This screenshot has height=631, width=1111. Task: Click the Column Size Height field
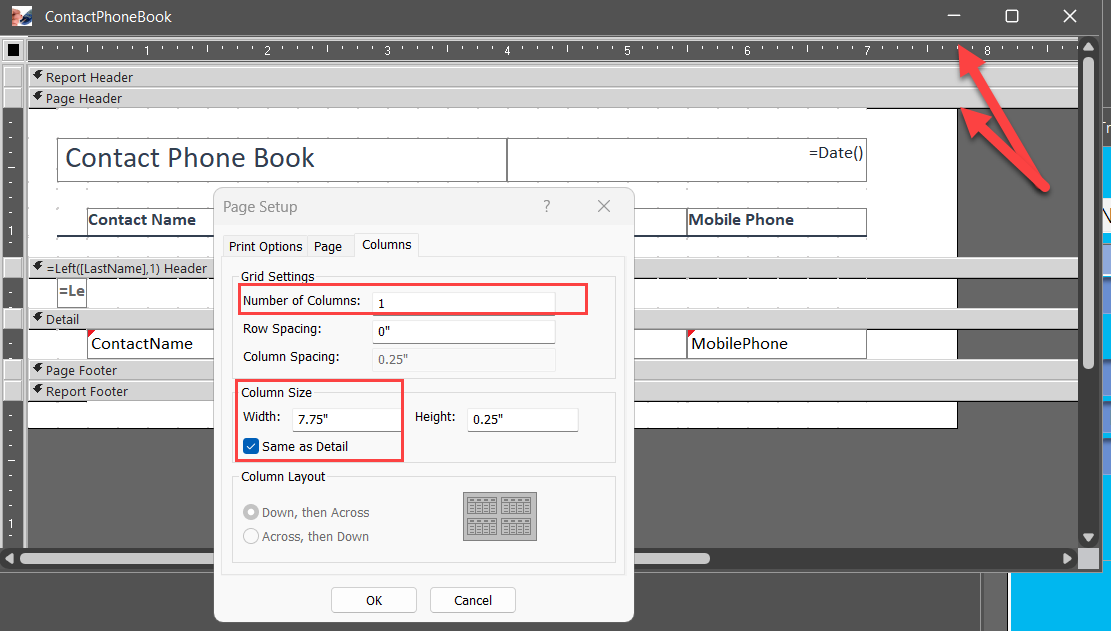click(523, 419)
